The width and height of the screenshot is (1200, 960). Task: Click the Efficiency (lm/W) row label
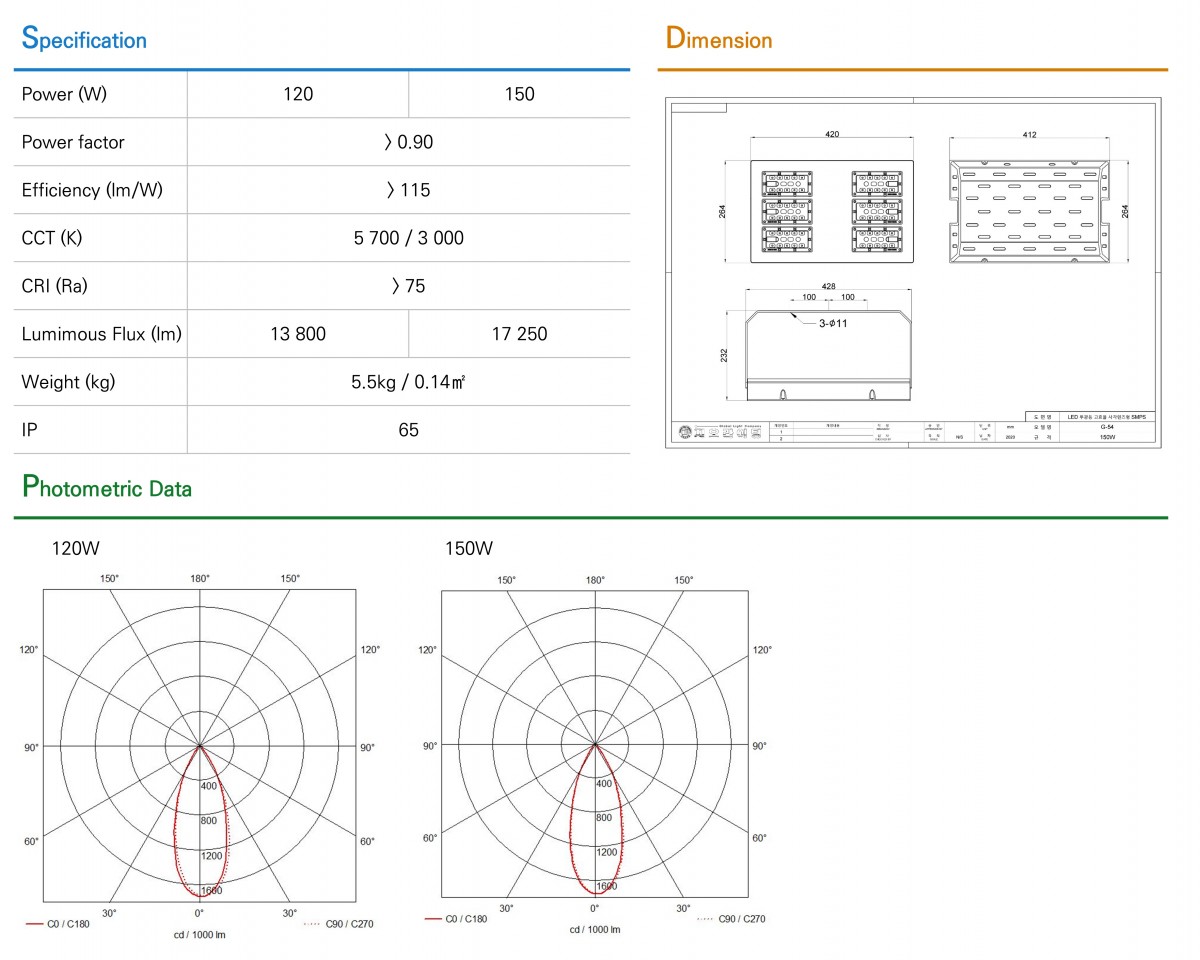click(92, 190)
